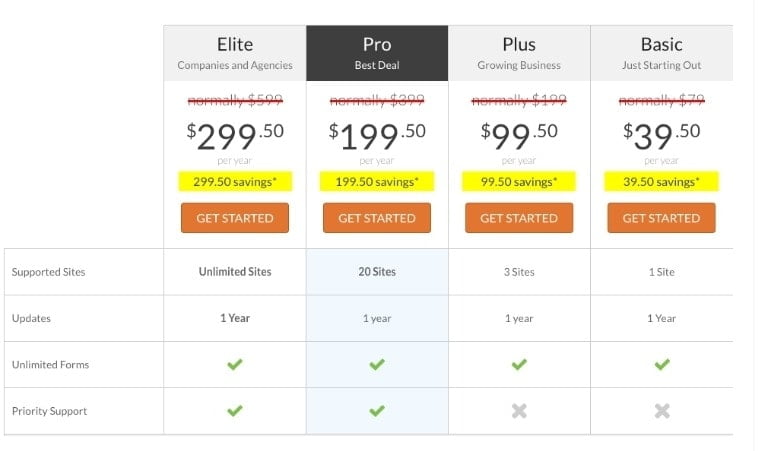Click the 20 Sites cell for Pro

377,272
